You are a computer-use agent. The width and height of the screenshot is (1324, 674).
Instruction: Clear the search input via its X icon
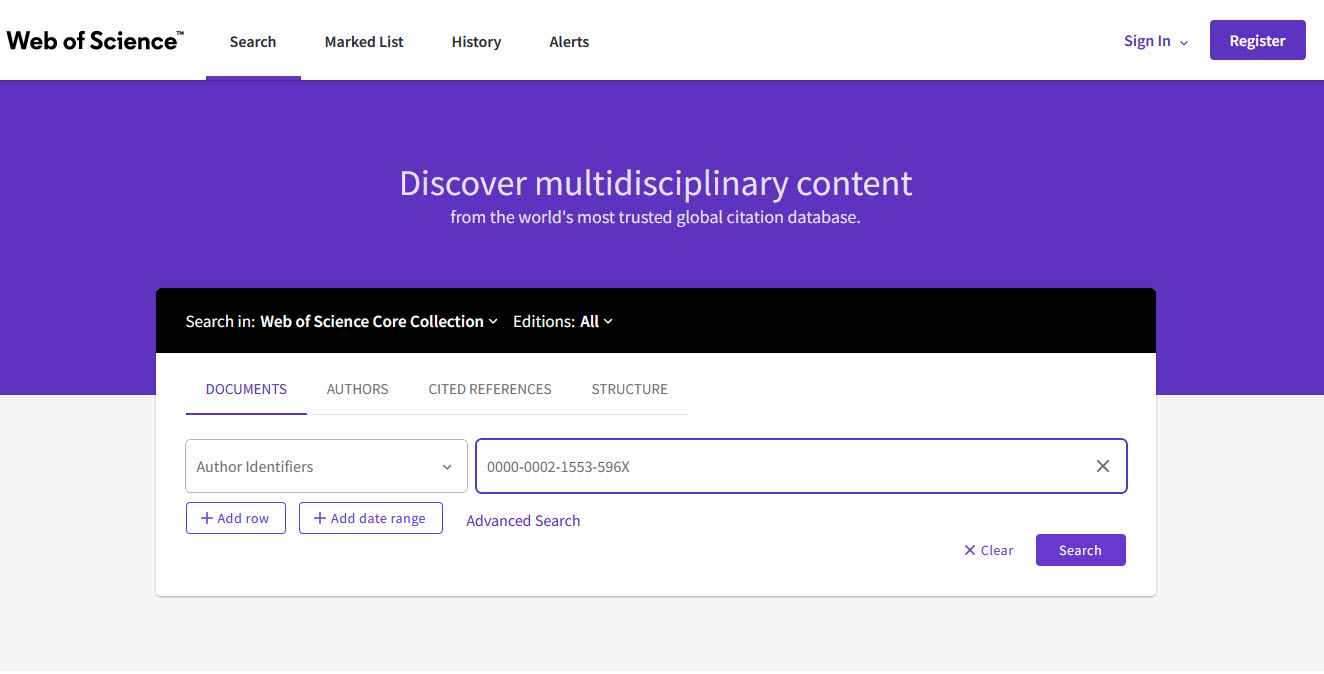pos(1102,465)
